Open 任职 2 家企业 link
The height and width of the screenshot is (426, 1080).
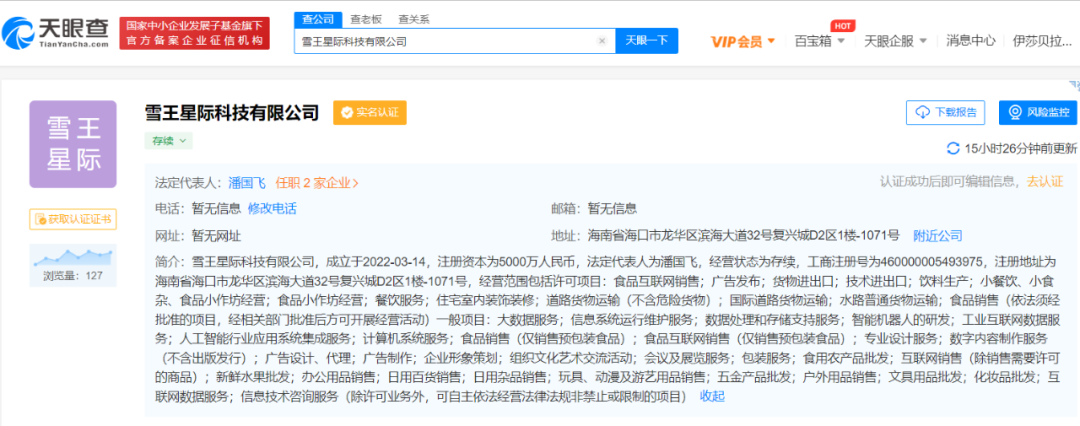point(317,183)
